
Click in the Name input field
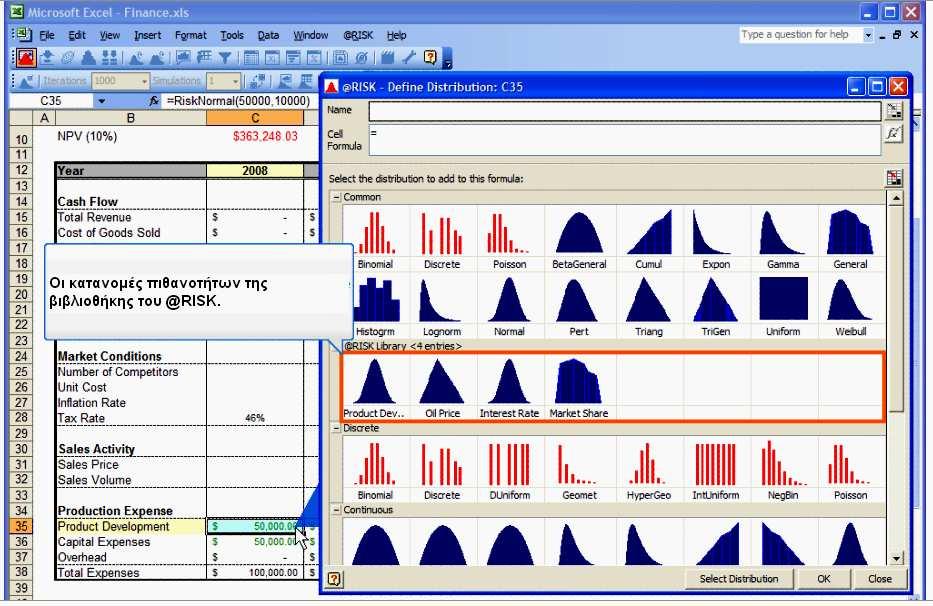tap(625, 111)
